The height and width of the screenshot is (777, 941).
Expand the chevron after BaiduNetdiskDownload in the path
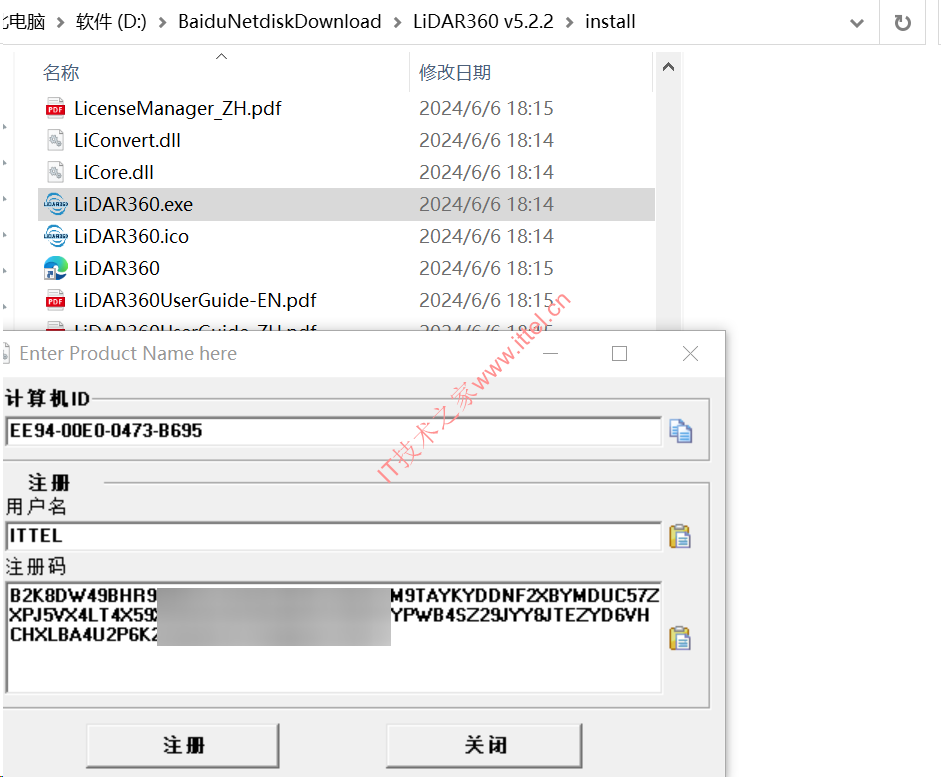(397, 23)
